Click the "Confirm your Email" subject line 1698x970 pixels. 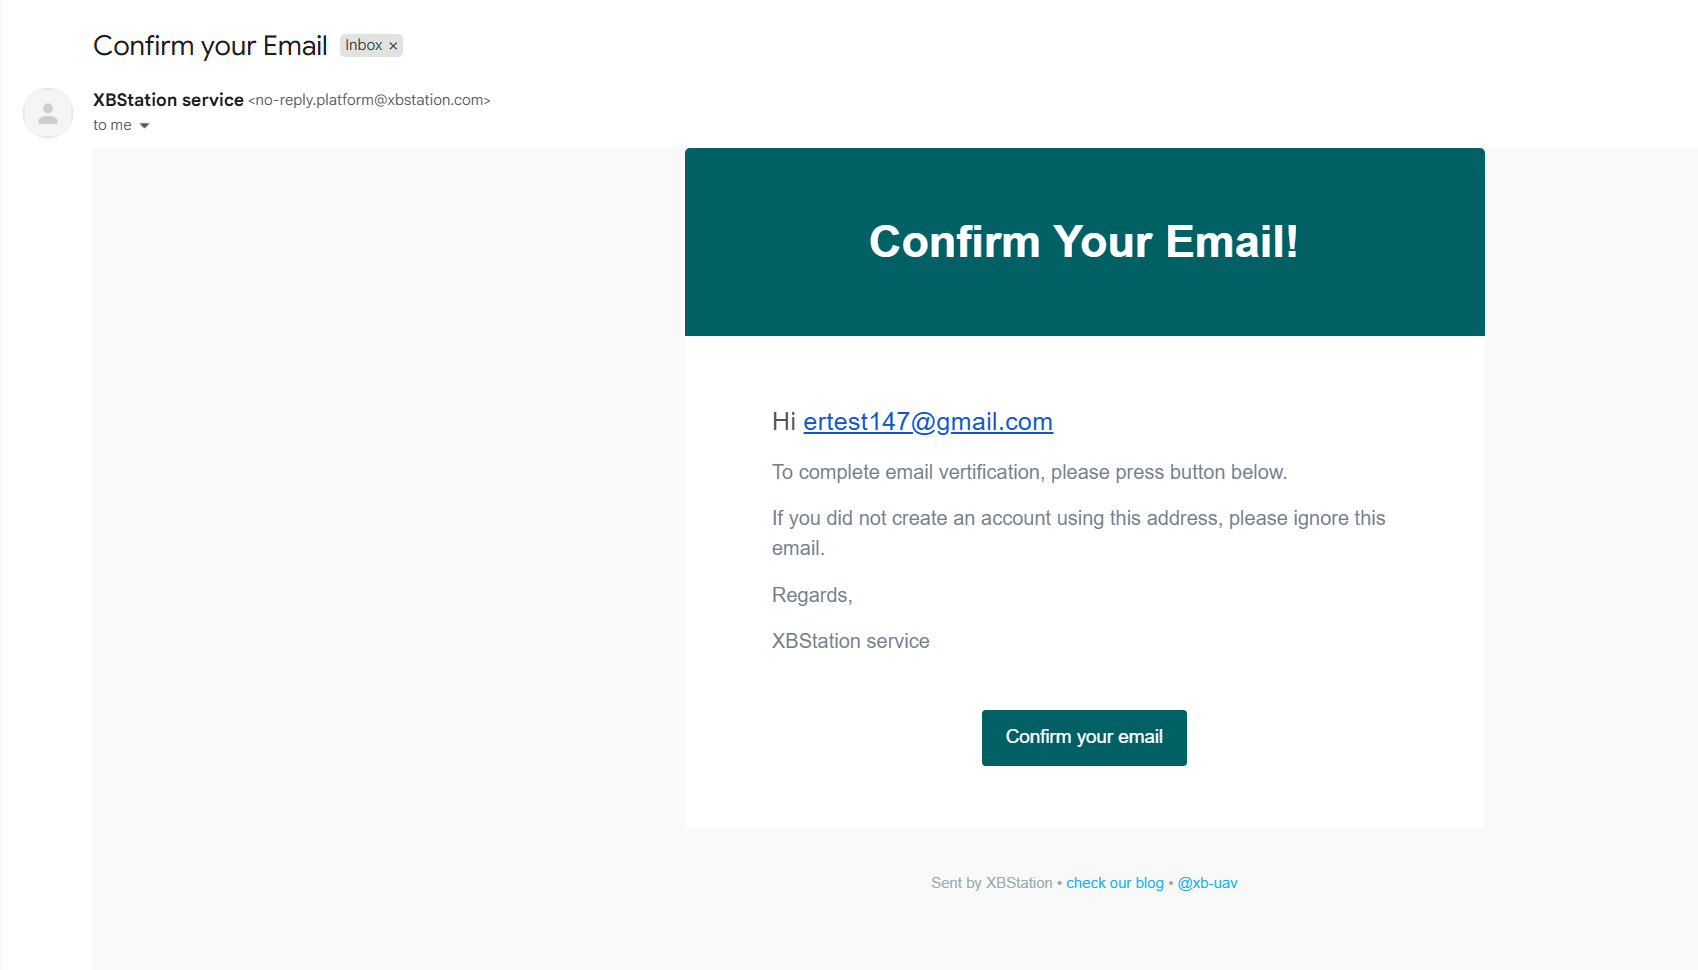[210, 46]
